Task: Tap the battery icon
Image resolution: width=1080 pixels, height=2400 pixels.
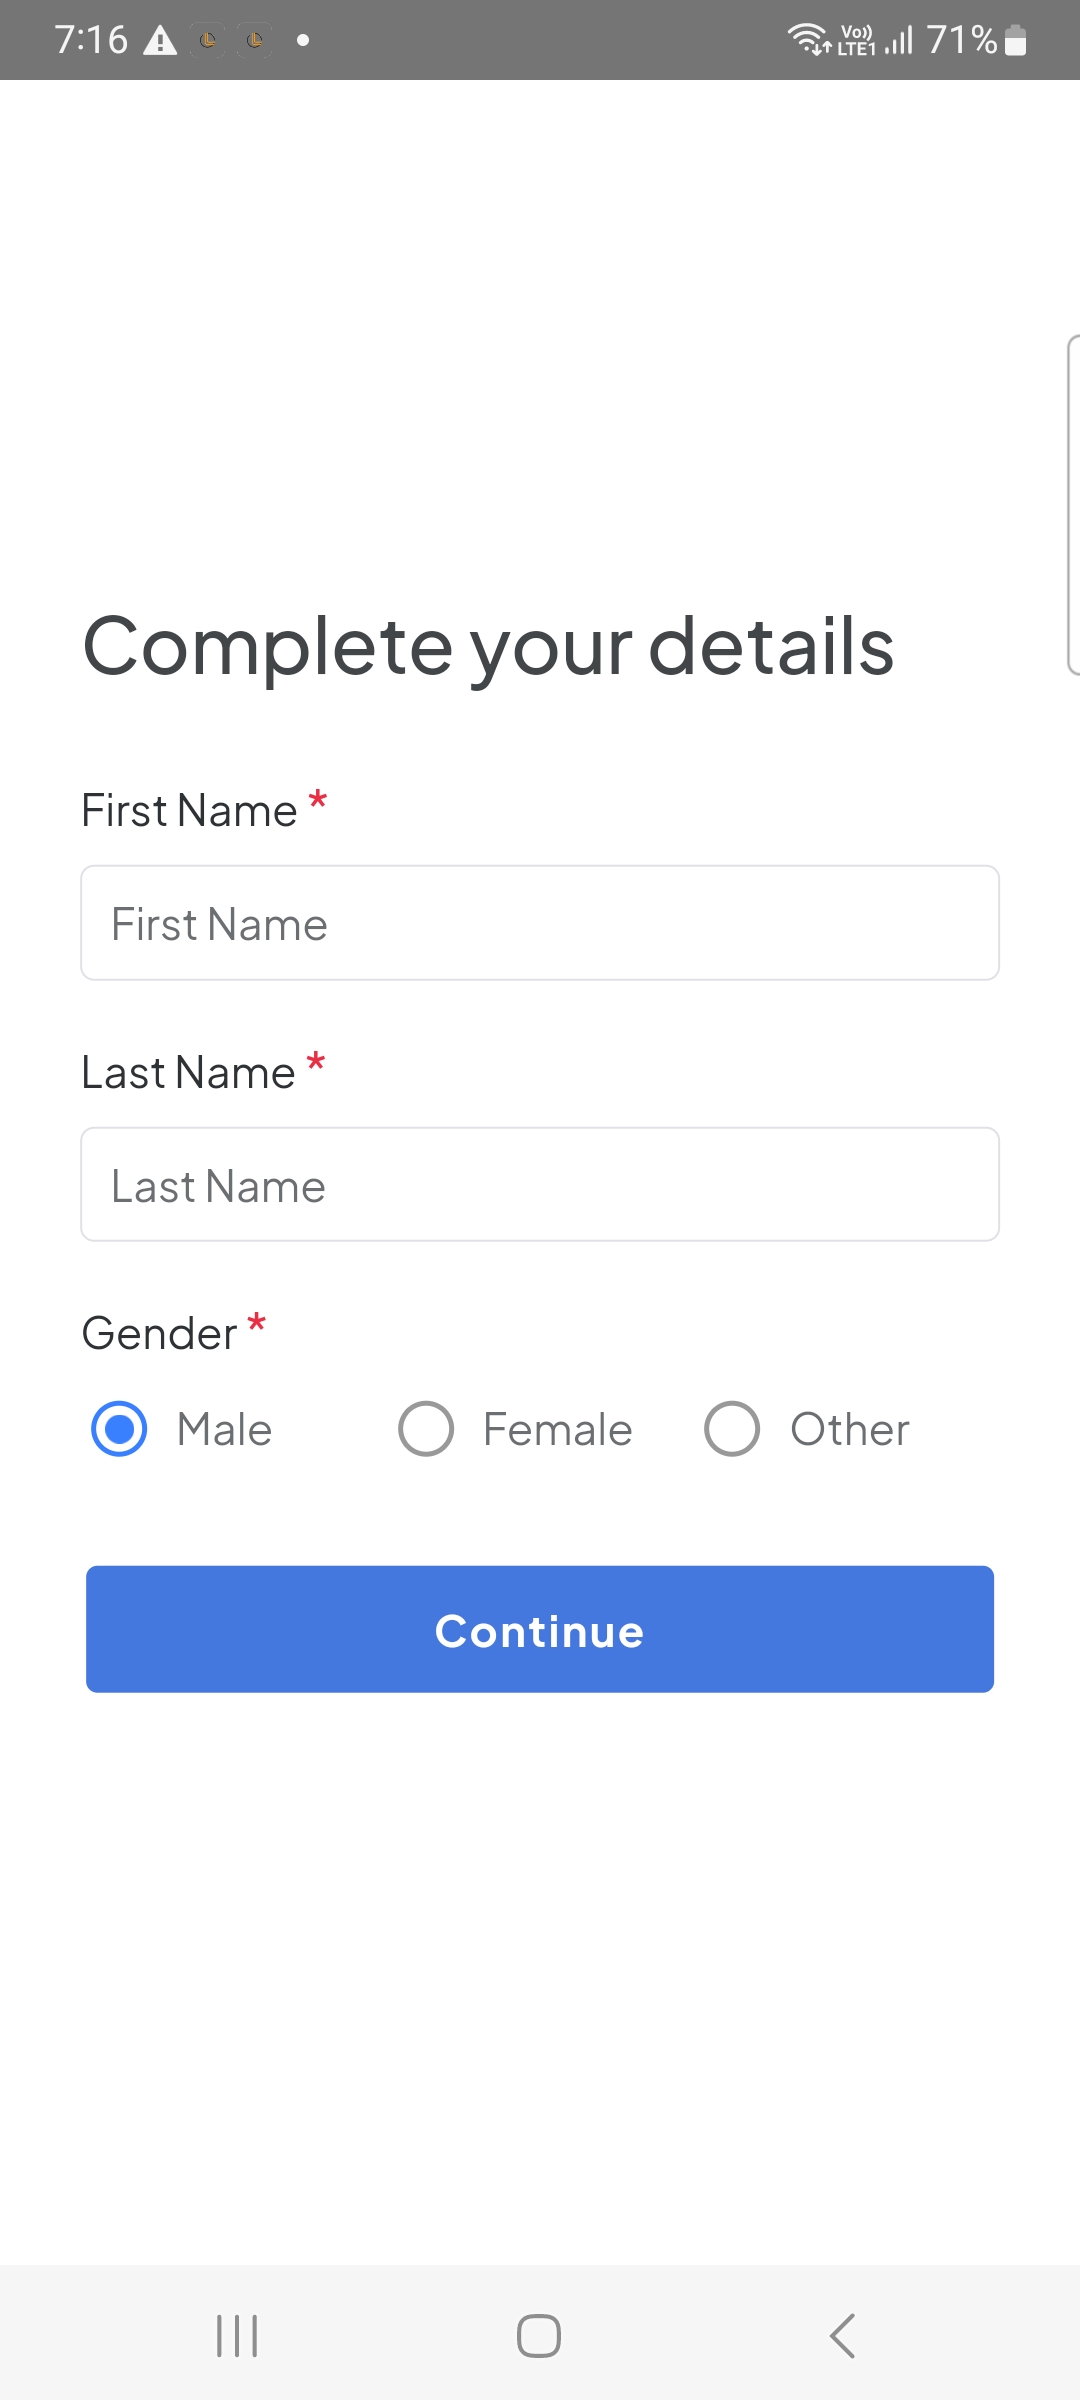Action: click(1015, 41)
